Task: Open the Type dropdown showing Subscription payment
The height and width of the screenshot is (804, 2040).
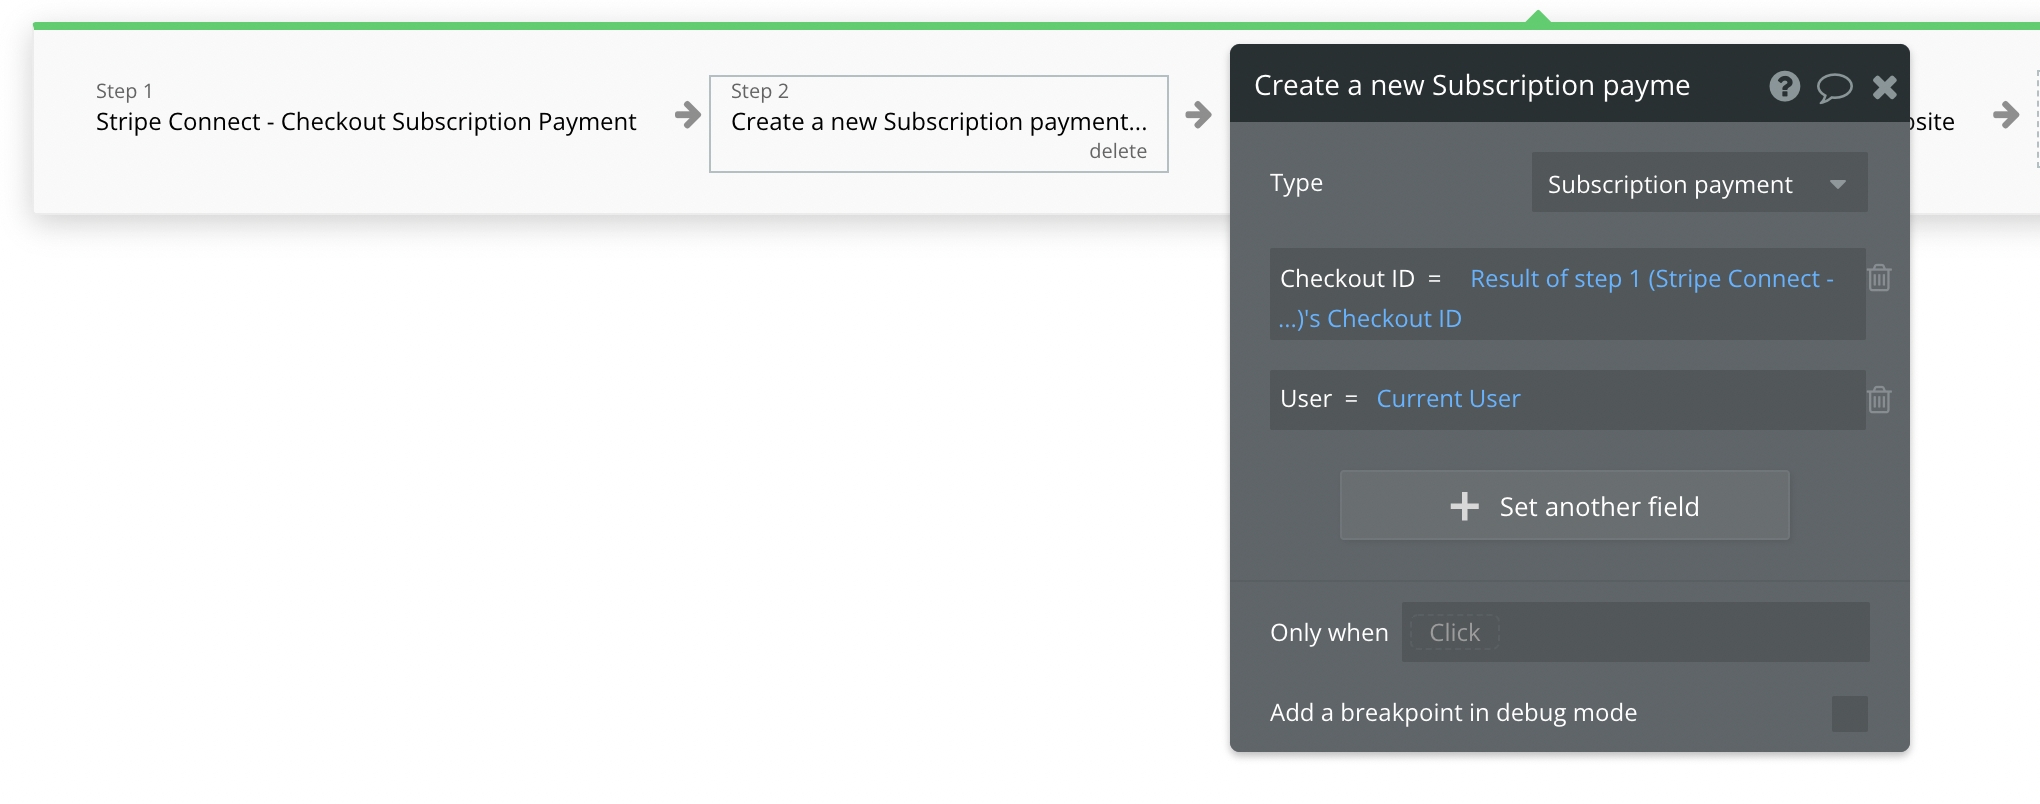Action: coord(1698,183)
